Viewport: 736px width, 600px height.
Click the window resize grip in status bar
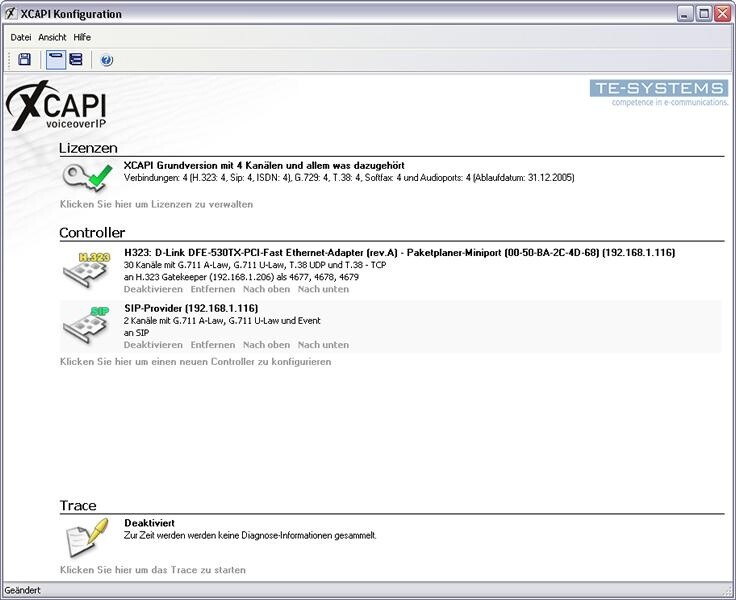coord(728,591)
